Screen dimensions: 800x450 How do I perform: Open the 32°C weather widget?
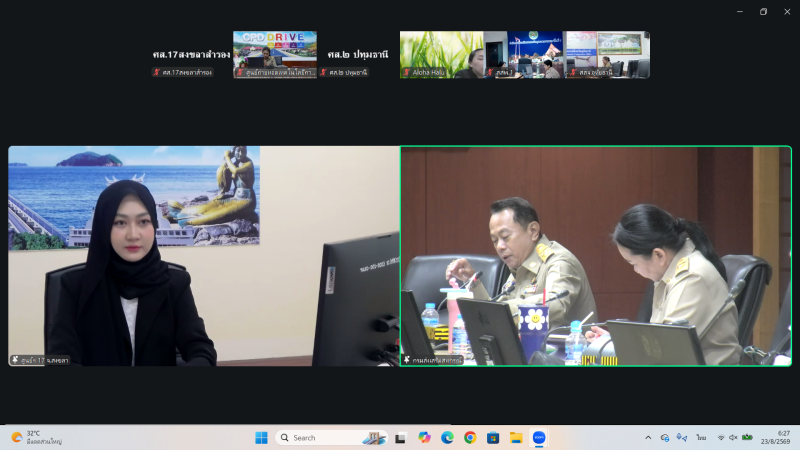[x=37, y=437]
